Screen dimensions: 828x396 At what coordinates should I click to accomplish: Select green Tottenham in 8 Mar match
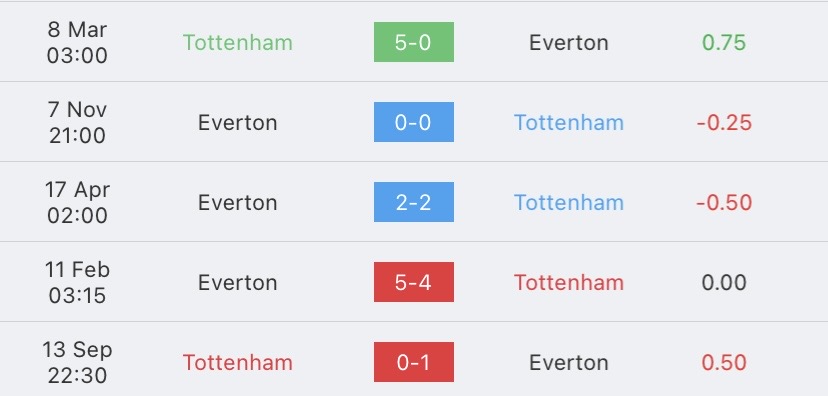click(x=238, y=43)
